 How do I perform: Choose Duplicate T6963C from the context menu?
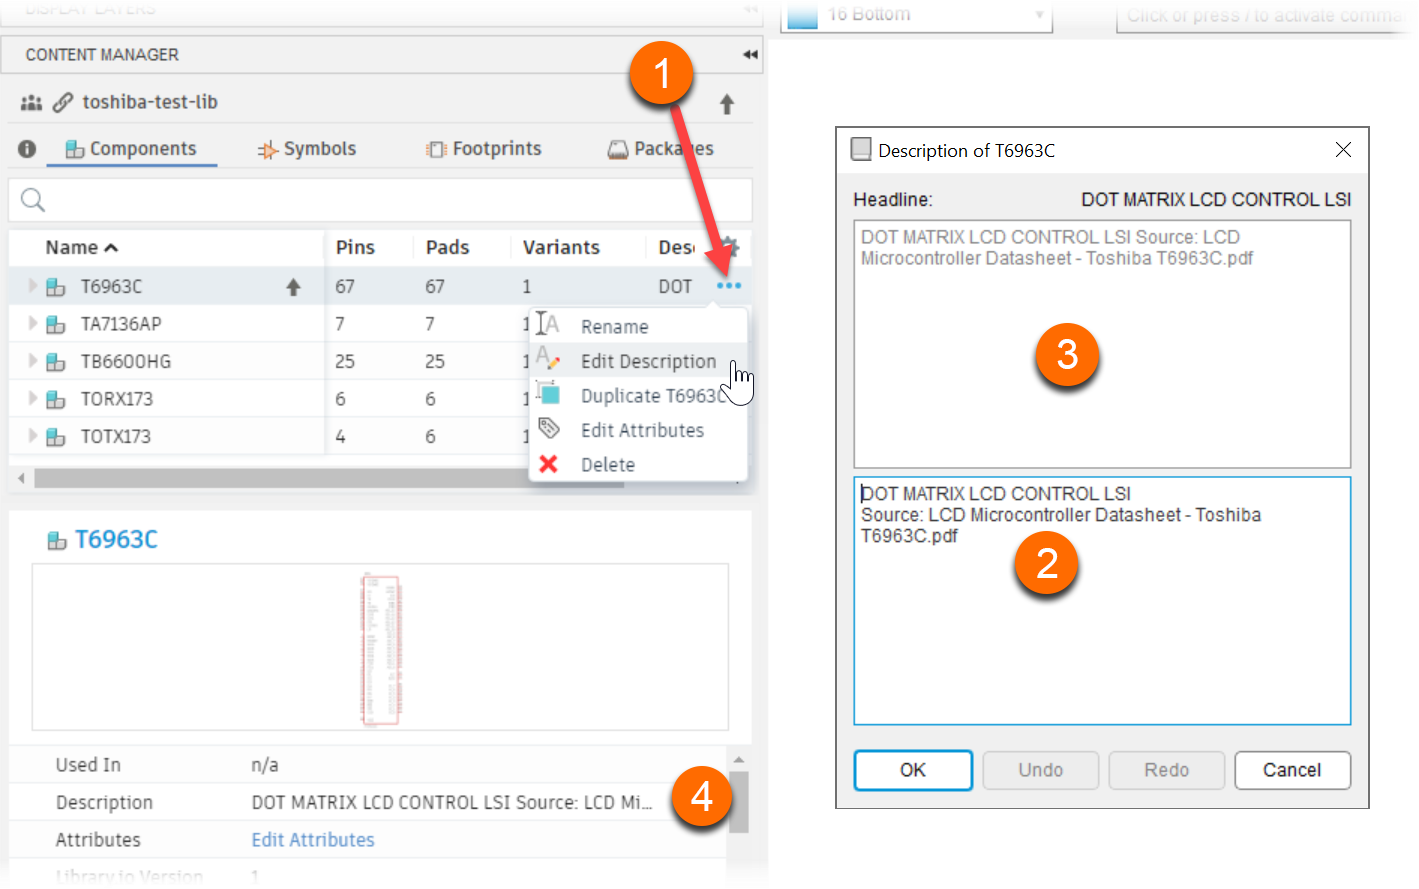click(638, 396)
